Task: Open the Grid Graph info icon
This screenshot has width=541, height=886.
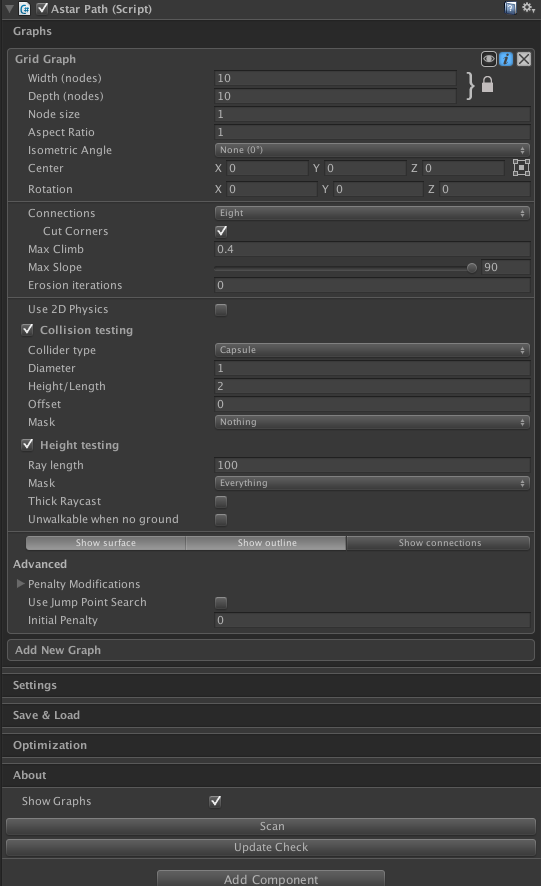Action: [506, 59]
